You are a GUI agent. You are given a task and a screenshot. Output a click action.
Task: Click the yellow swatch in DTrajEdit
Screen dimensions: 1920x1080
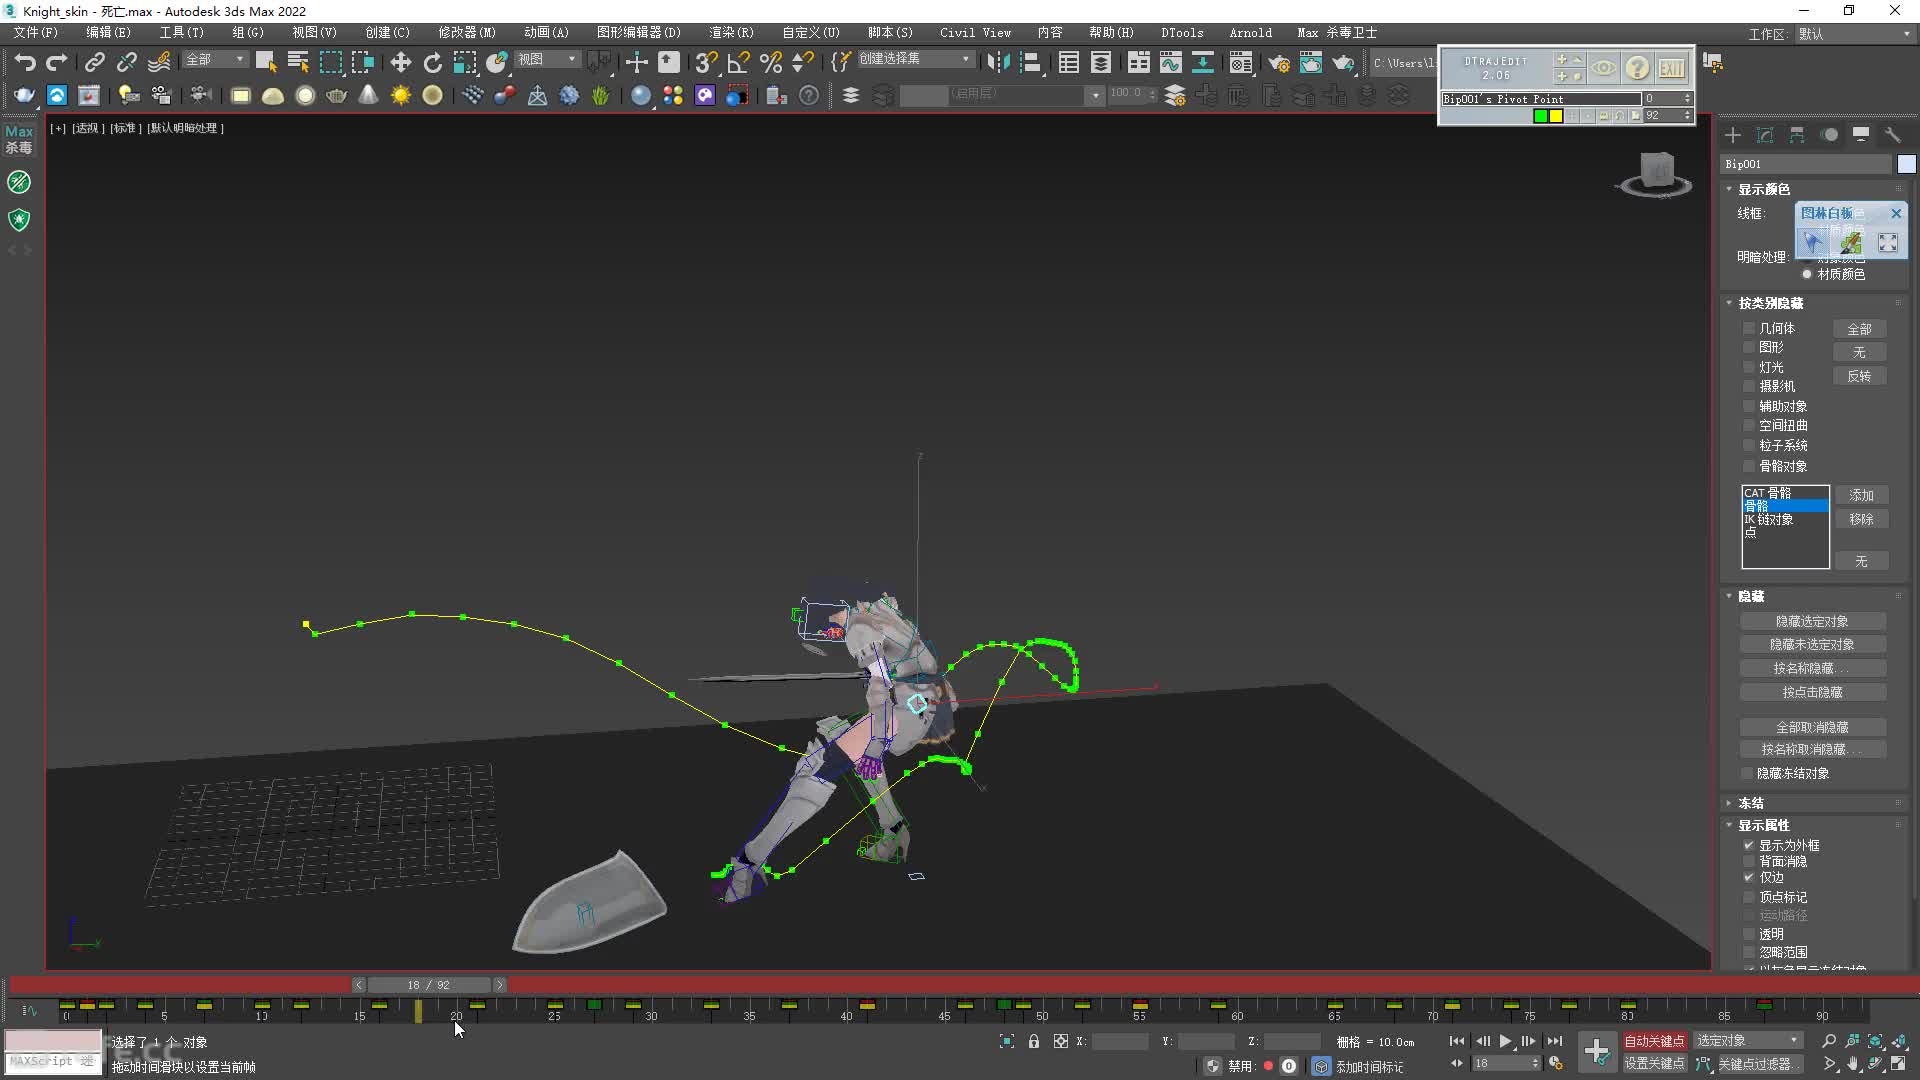click(x=1556, y=116)
